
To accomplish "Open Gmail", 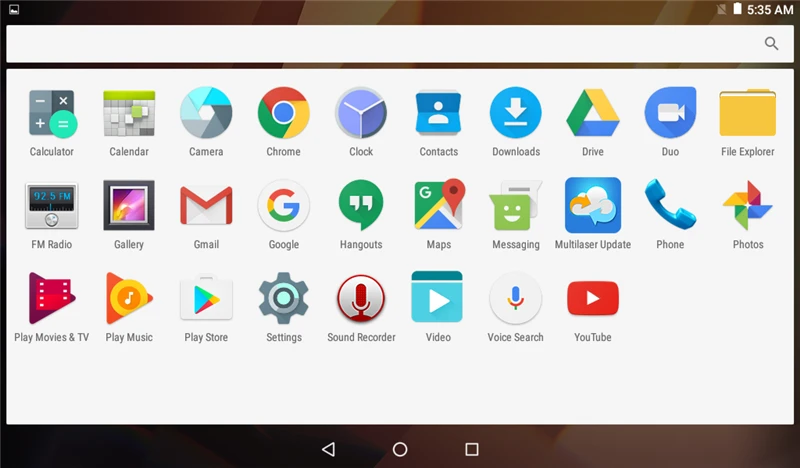I will point(206,206).
